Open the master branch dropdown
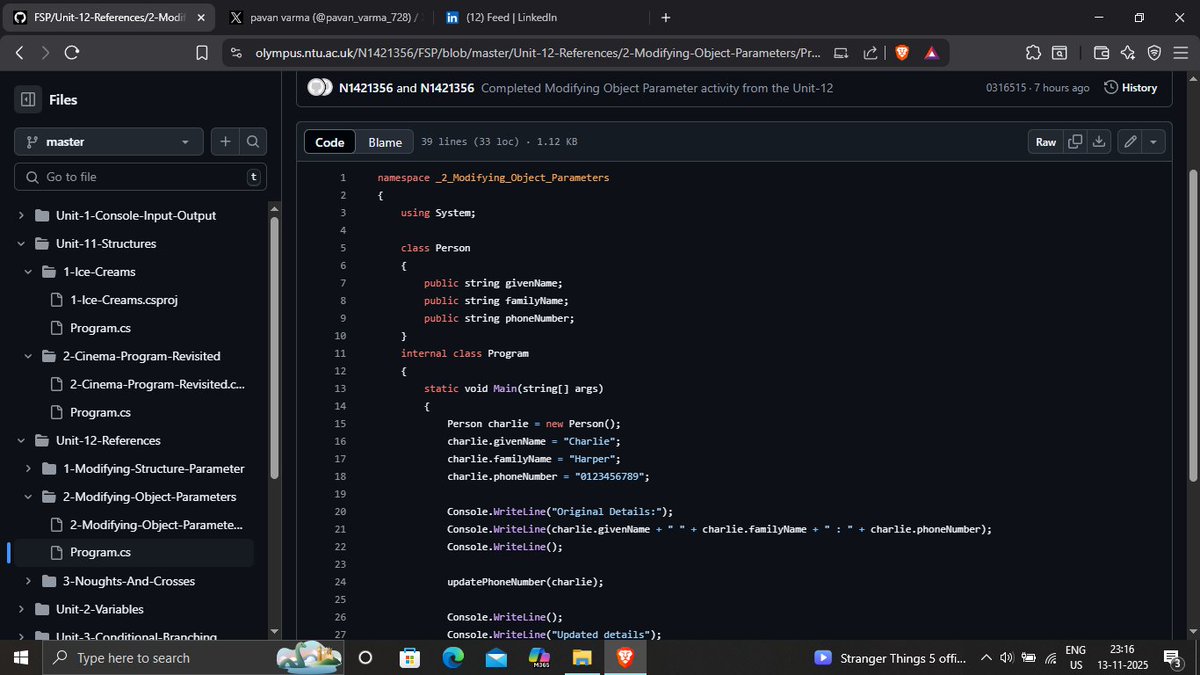The image size is (1200, 675). click(108, 141)
